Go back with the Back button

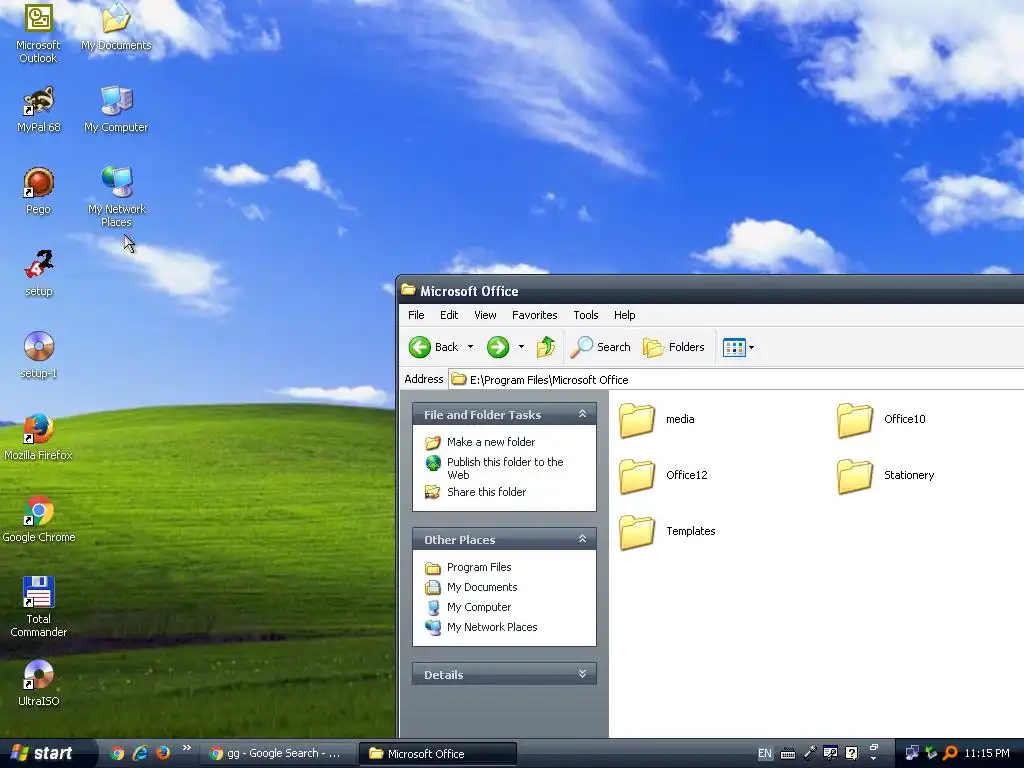coord(434,347)
